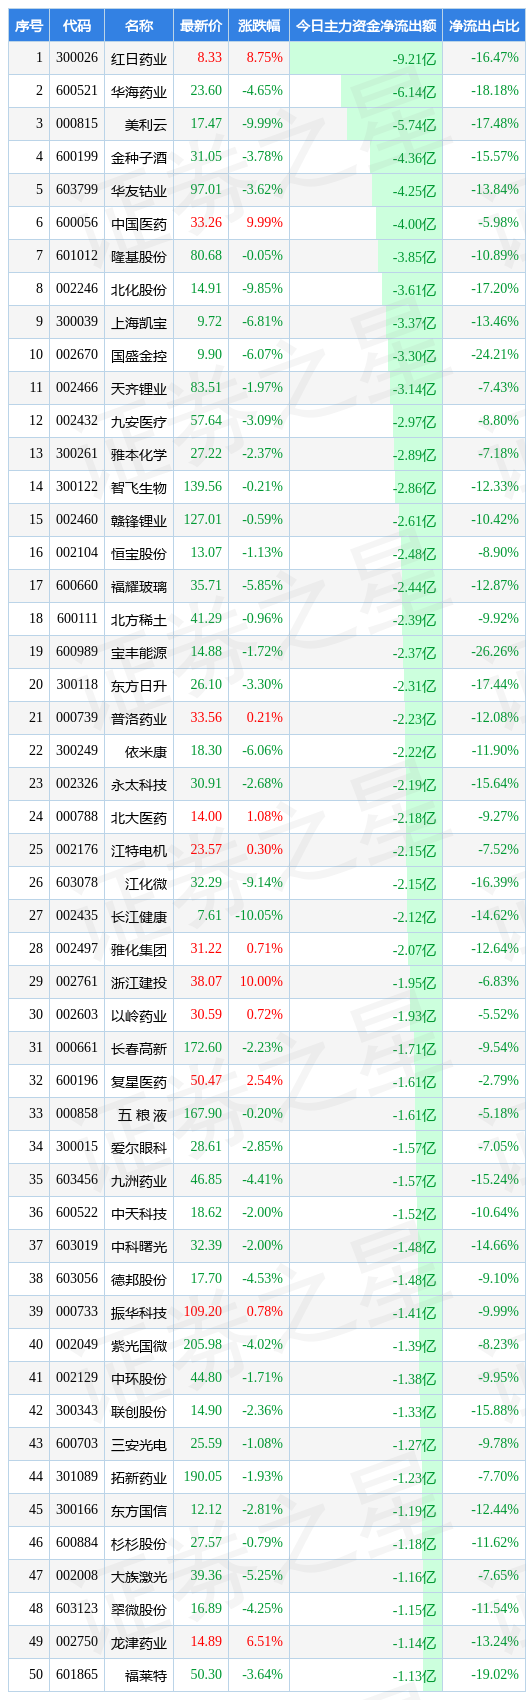Click ratio -24.21% for 国盛金控

(495, 355)
